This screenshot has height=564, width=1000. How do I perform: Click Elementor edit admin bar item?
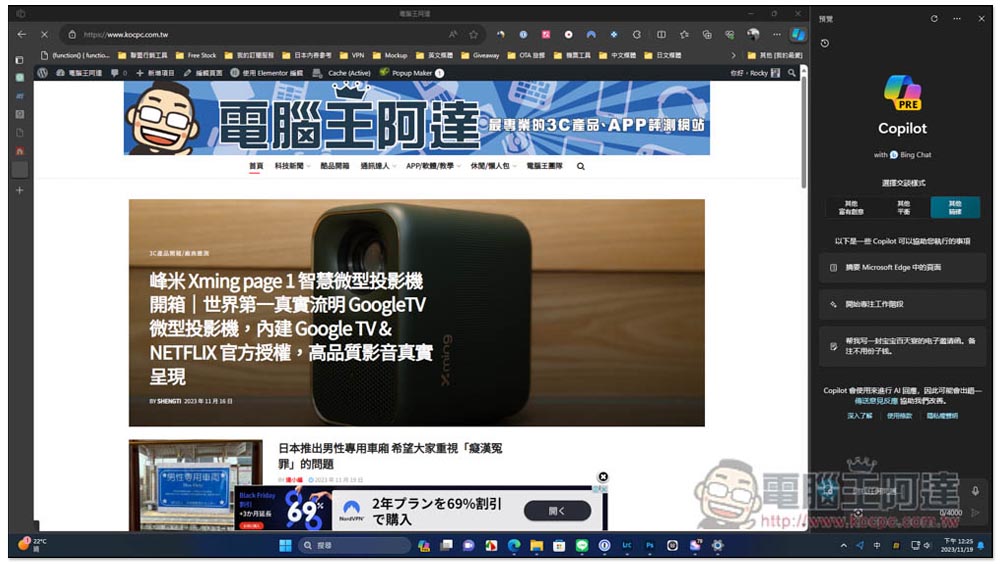tap(267, 73)
